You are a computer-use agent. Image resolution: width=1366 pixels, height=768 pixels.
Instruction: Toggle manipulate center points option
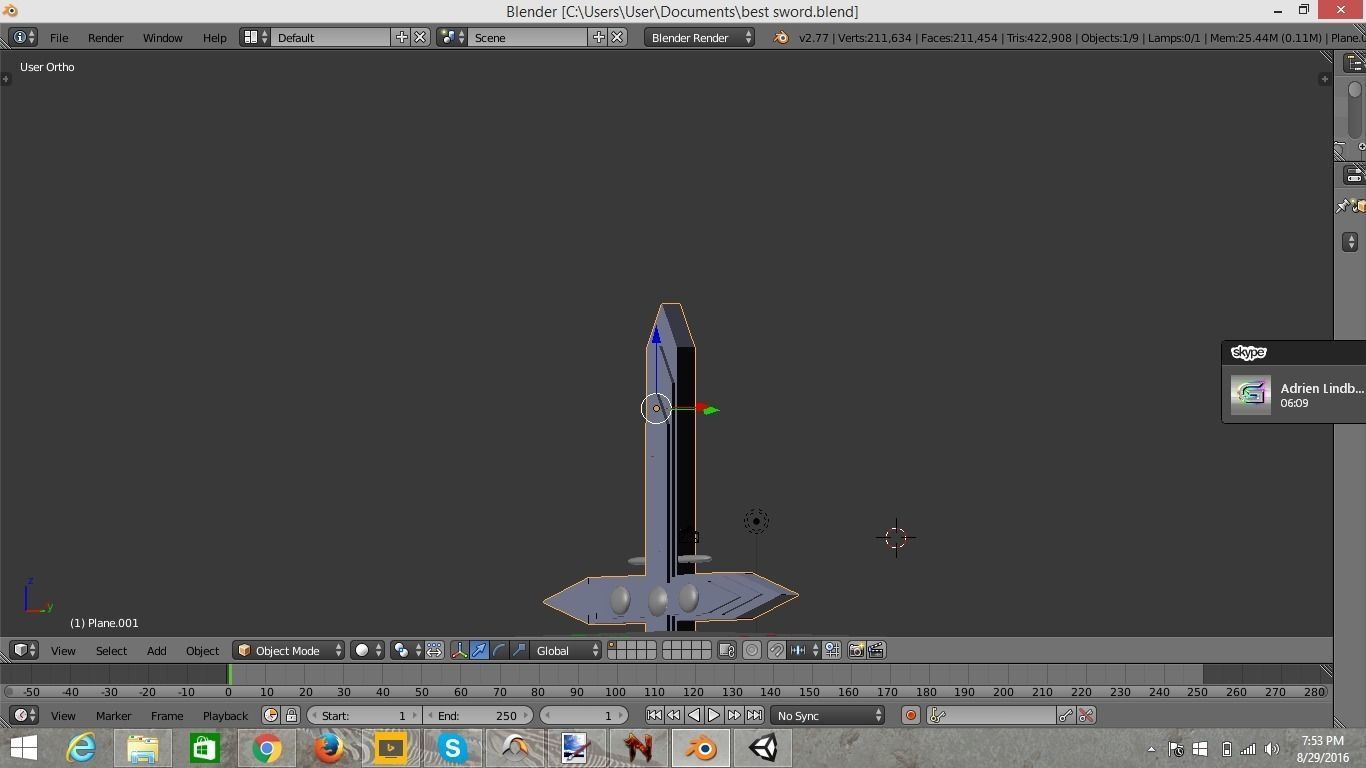click(434, 650)
